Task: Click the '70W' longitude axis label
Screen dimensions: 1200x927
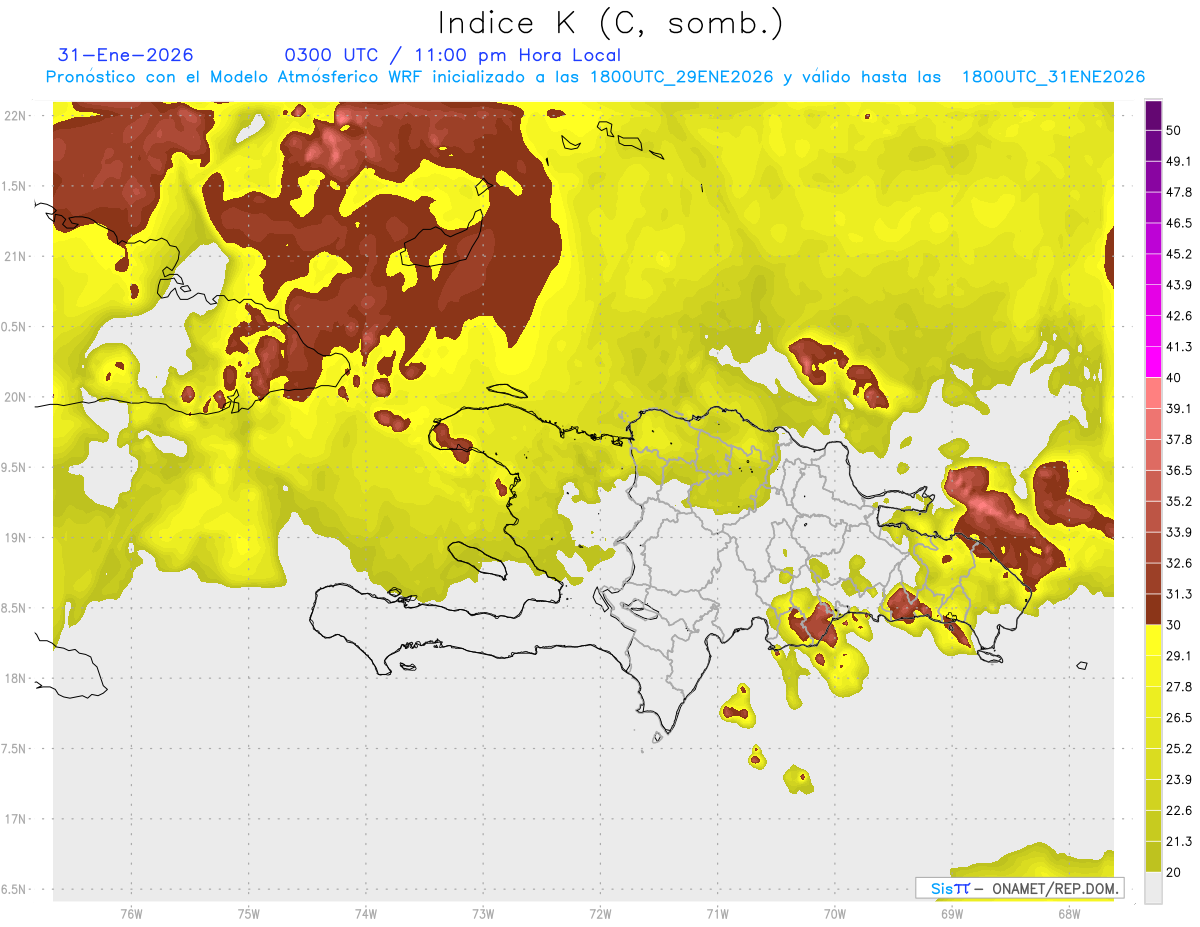Action: click(x=835, y=914)
